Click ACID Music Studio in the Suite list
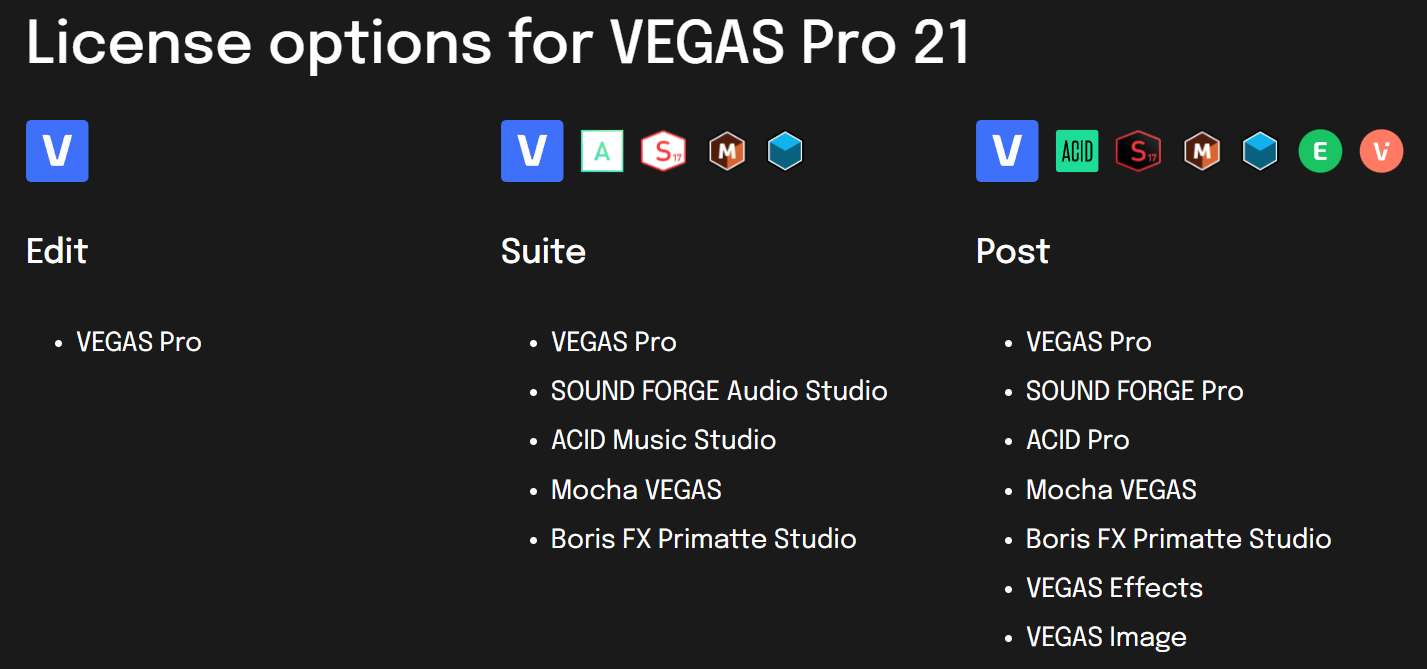1427x669 pixels. tap(663, 440)
